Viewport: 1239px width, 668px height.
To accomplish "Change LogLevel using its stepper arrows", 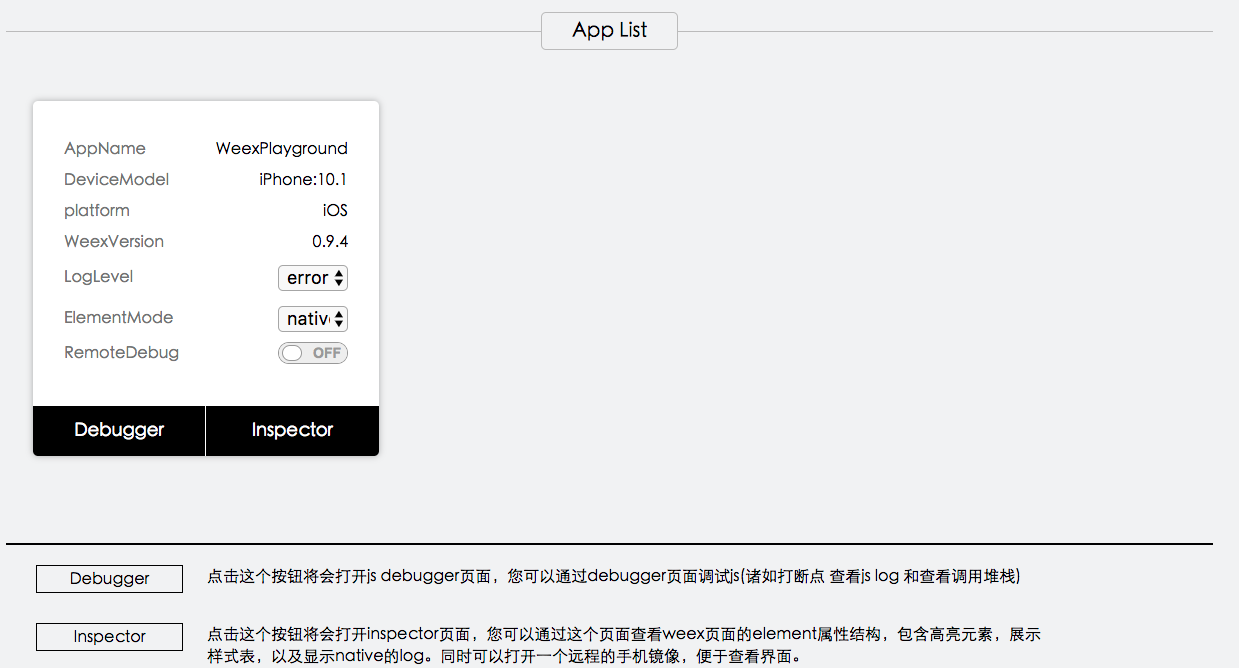I will click(339, 277).
